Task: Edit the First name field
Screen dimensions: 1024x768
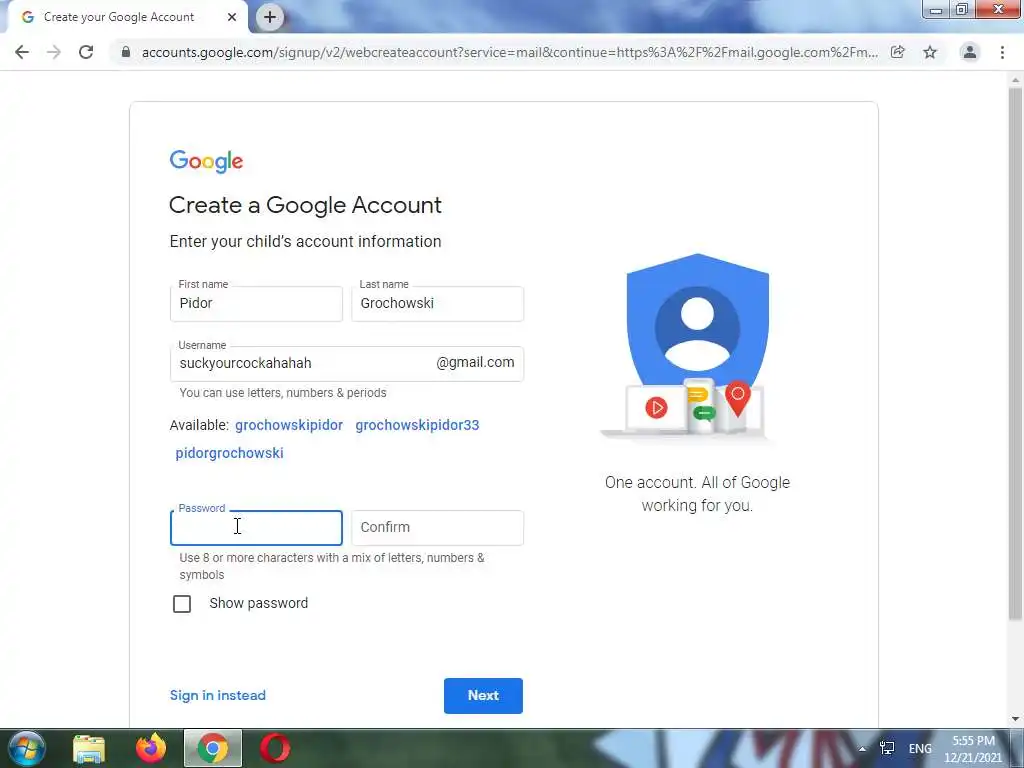Action: point(256,304)
